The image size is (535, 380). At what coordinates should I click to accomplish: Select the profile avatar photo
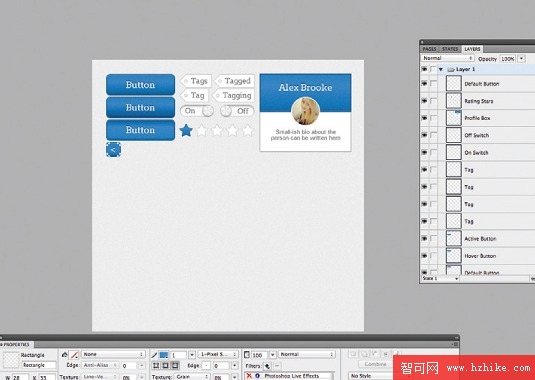click(x=305, y=111)
